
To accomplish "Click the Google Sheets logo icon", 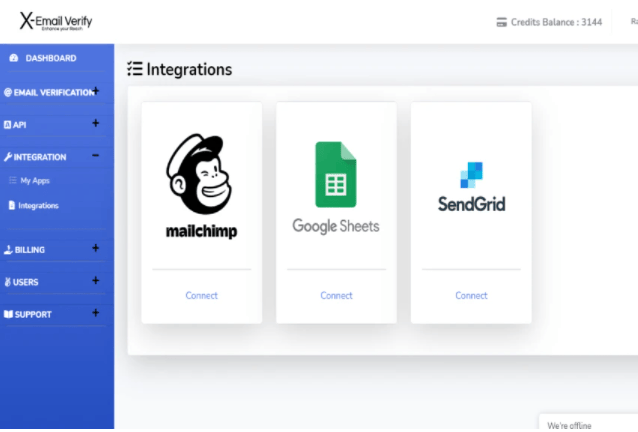I will pyautogui.click(x=336, y=174).
